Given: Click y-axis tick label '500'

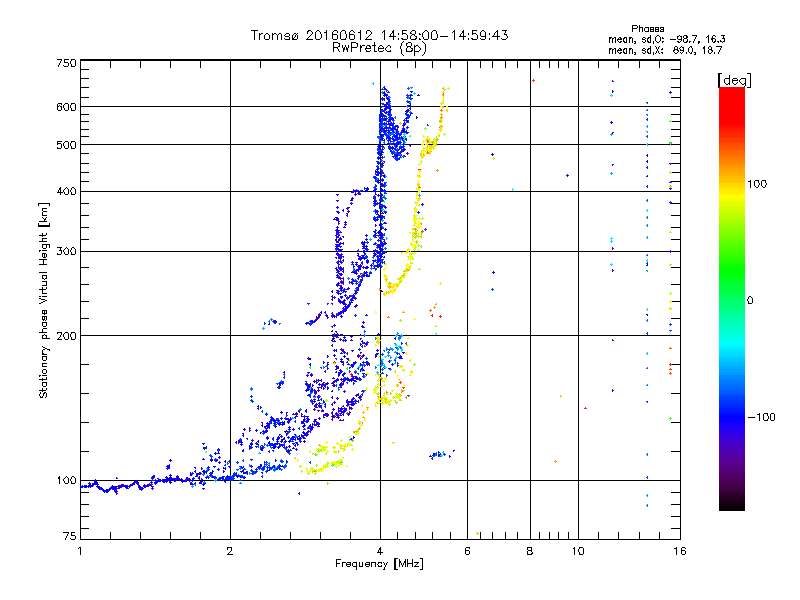Looking at the screenshot, I should (x=66, y=145).
